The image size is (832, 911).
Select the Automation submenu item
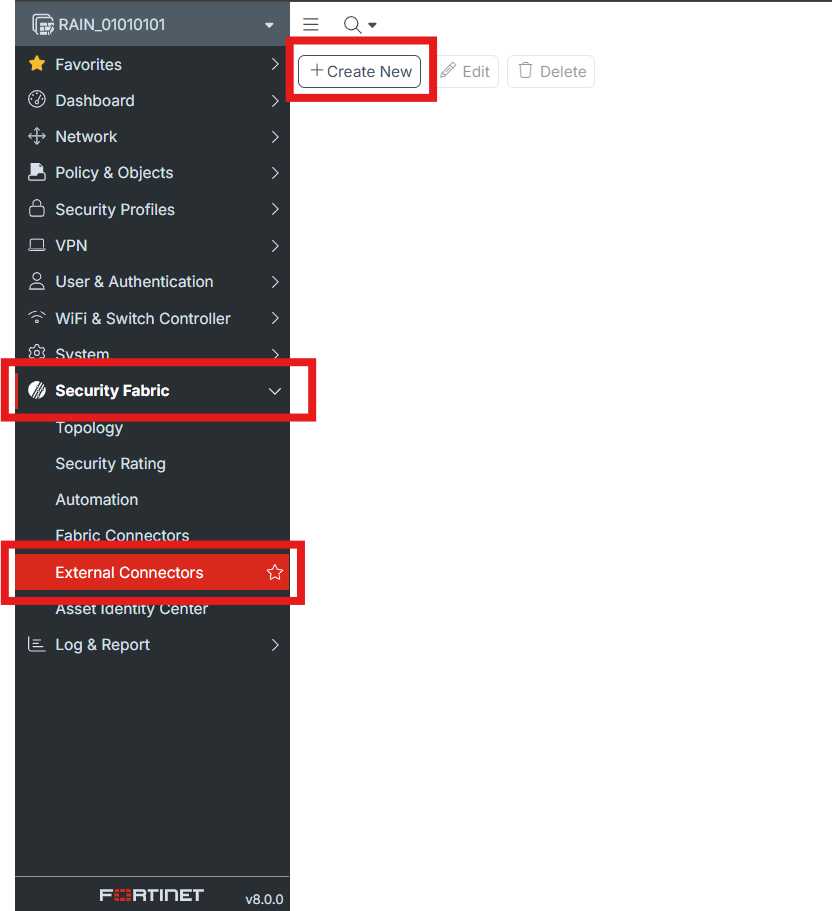click(96, 500)
